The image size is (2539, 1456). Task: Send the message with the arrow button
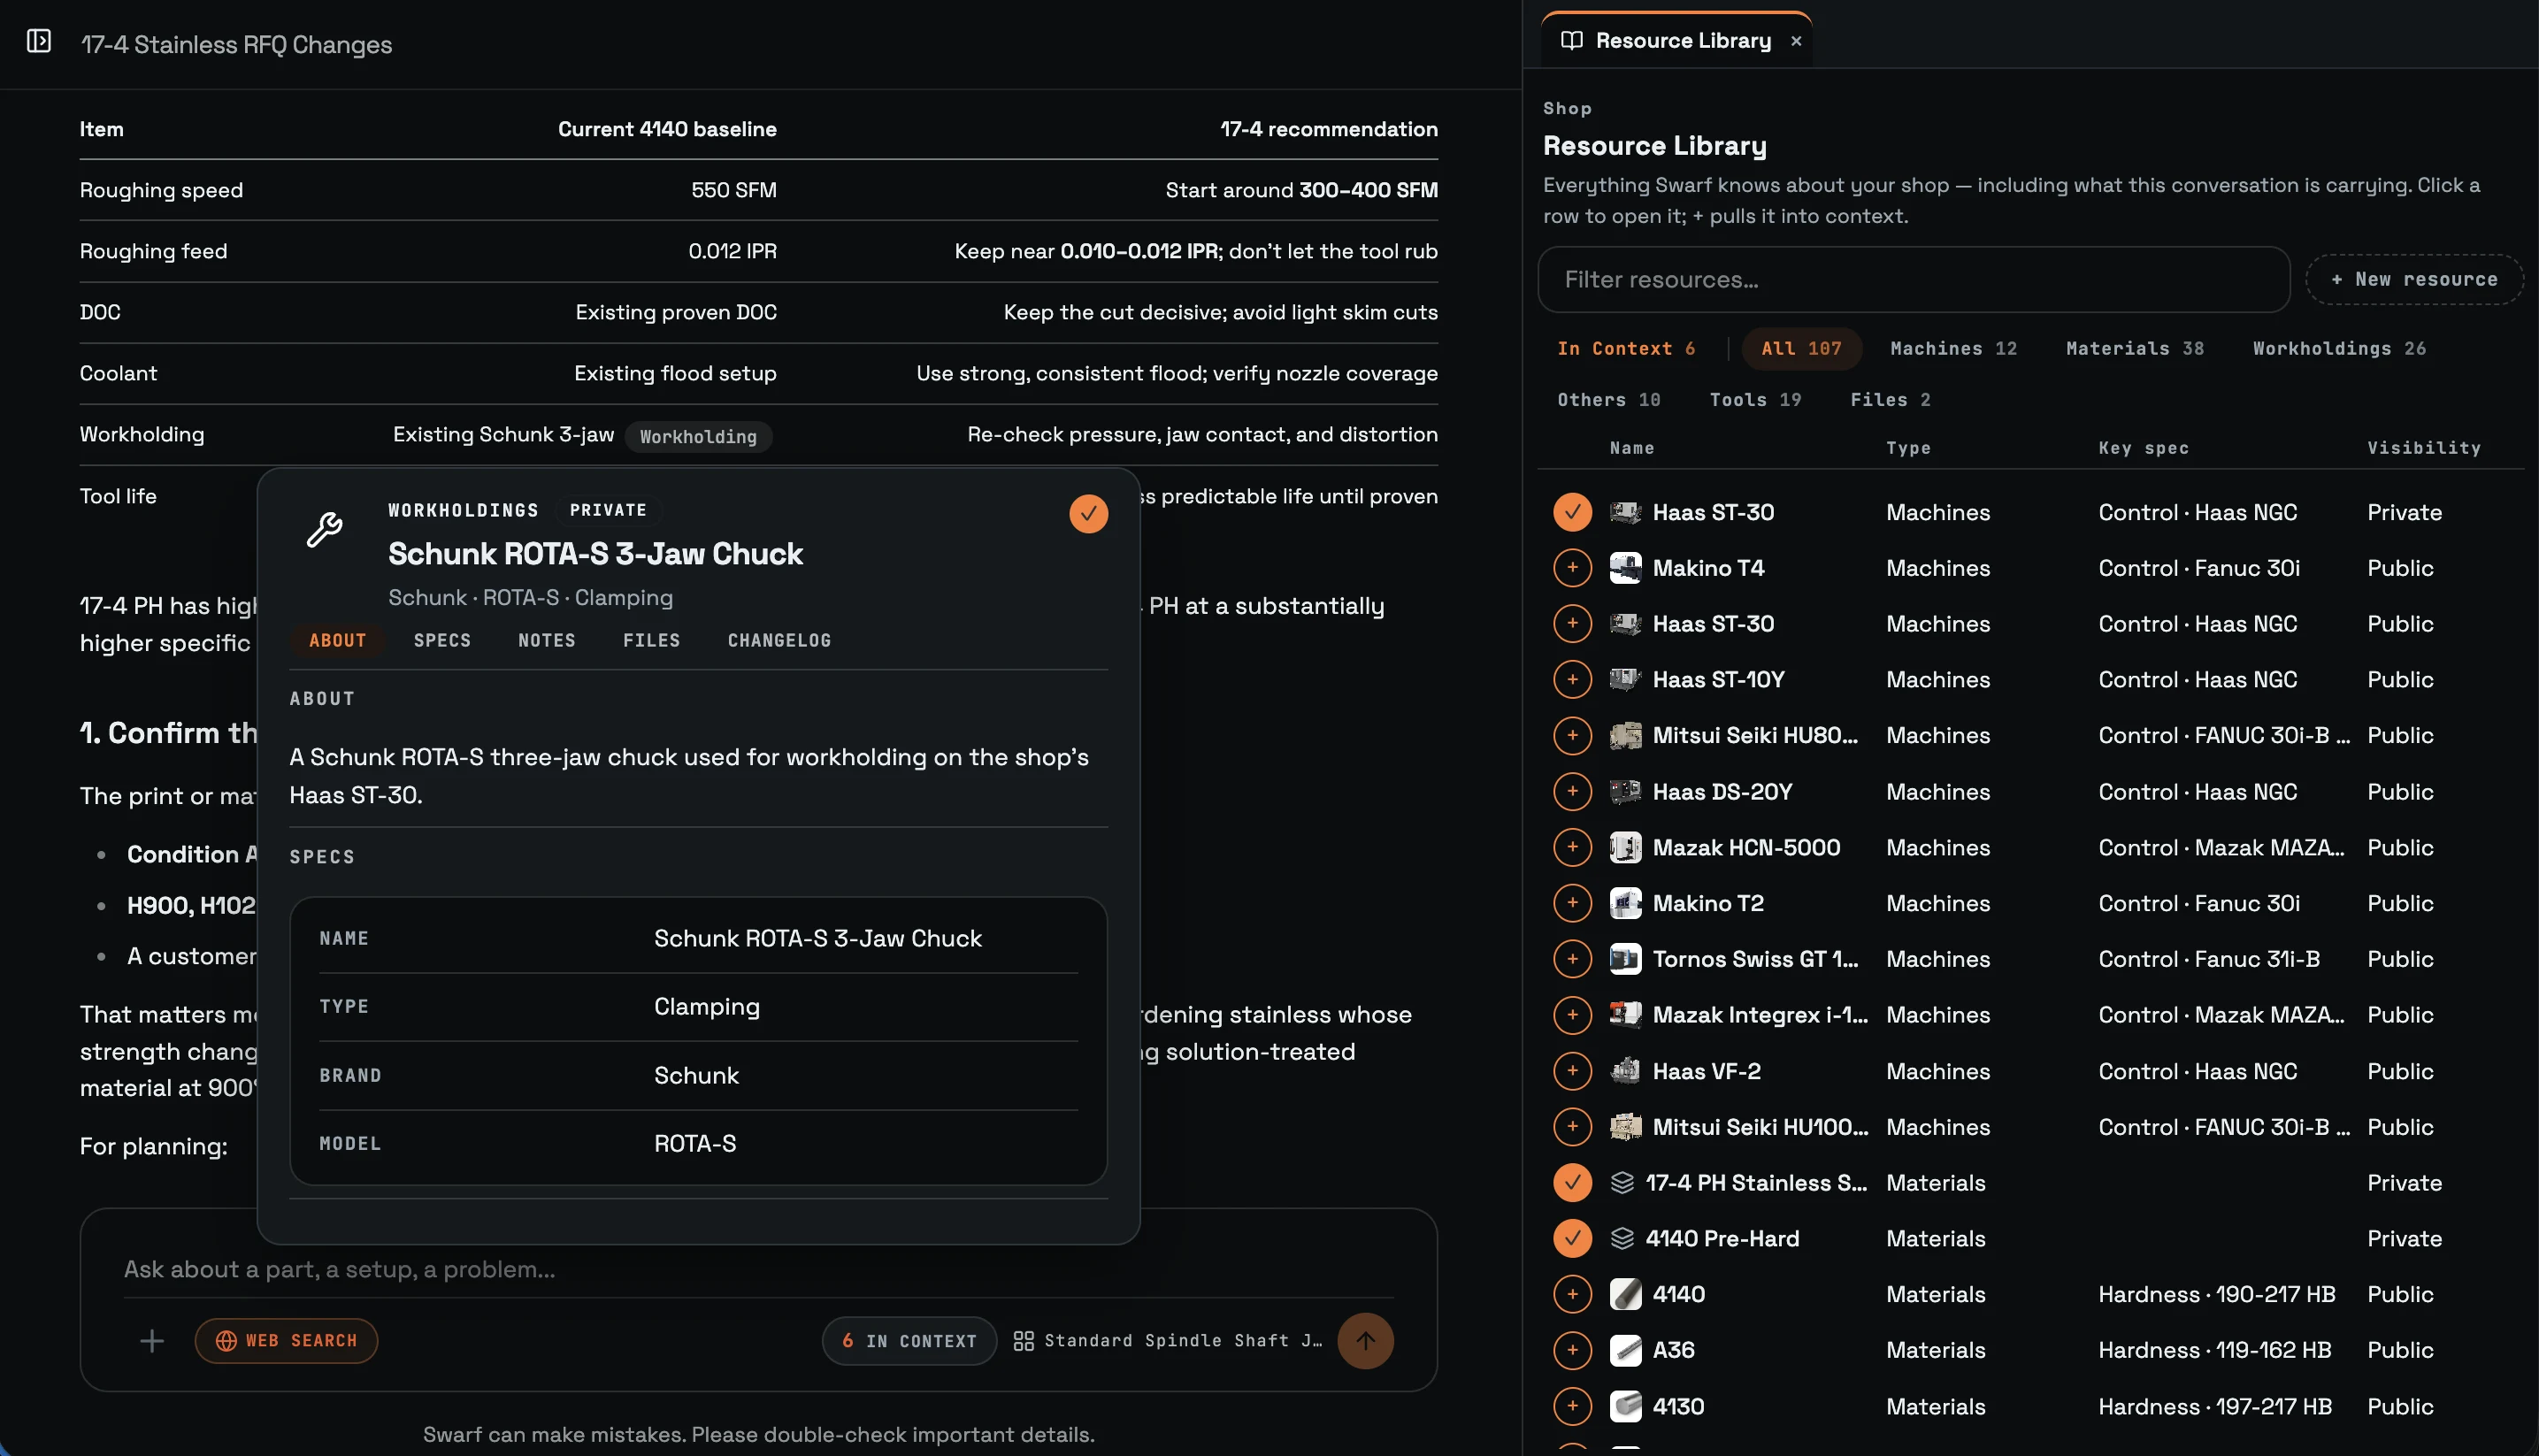point(1365,1341)
